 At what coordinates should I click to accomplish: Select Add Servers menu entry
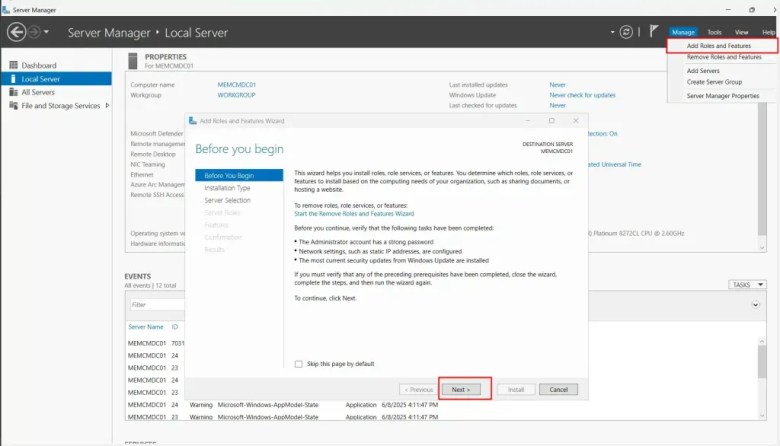[703, 71]
